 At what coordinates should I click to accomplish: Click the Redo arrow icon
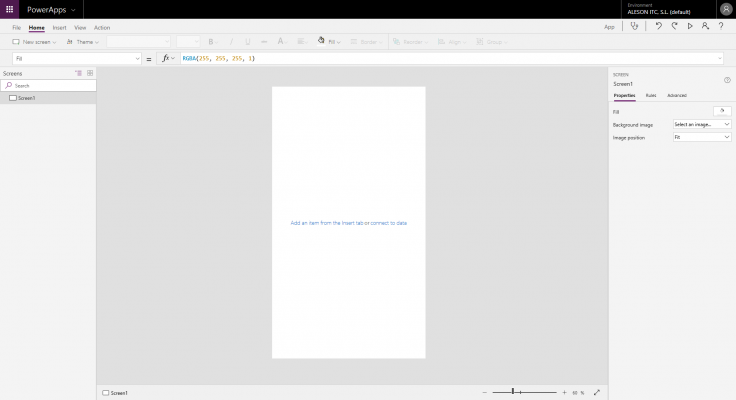point(674,27)
